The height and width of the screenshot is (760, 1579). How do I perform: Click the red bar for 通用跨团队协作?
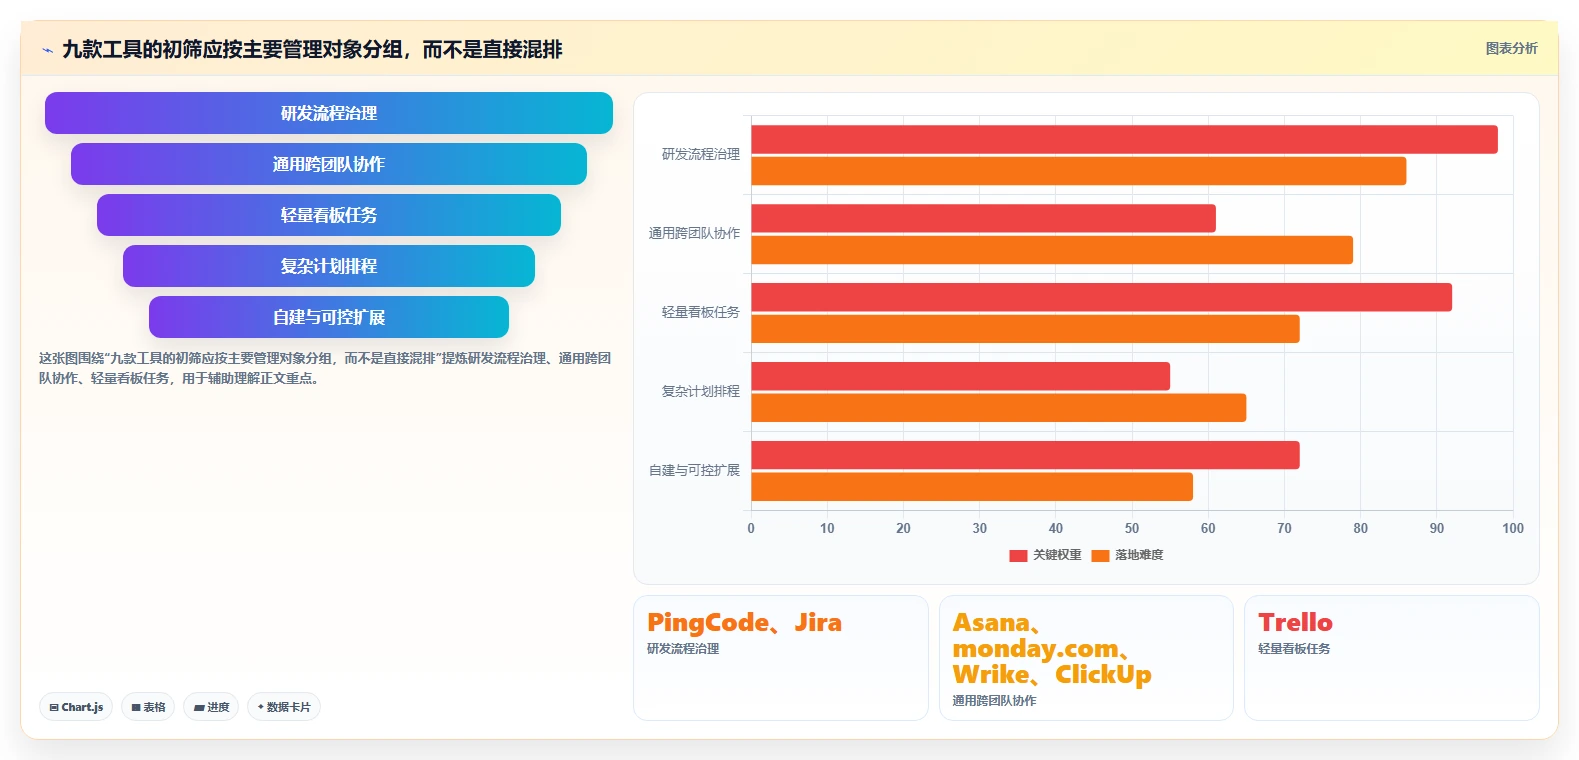coord(983,218)
